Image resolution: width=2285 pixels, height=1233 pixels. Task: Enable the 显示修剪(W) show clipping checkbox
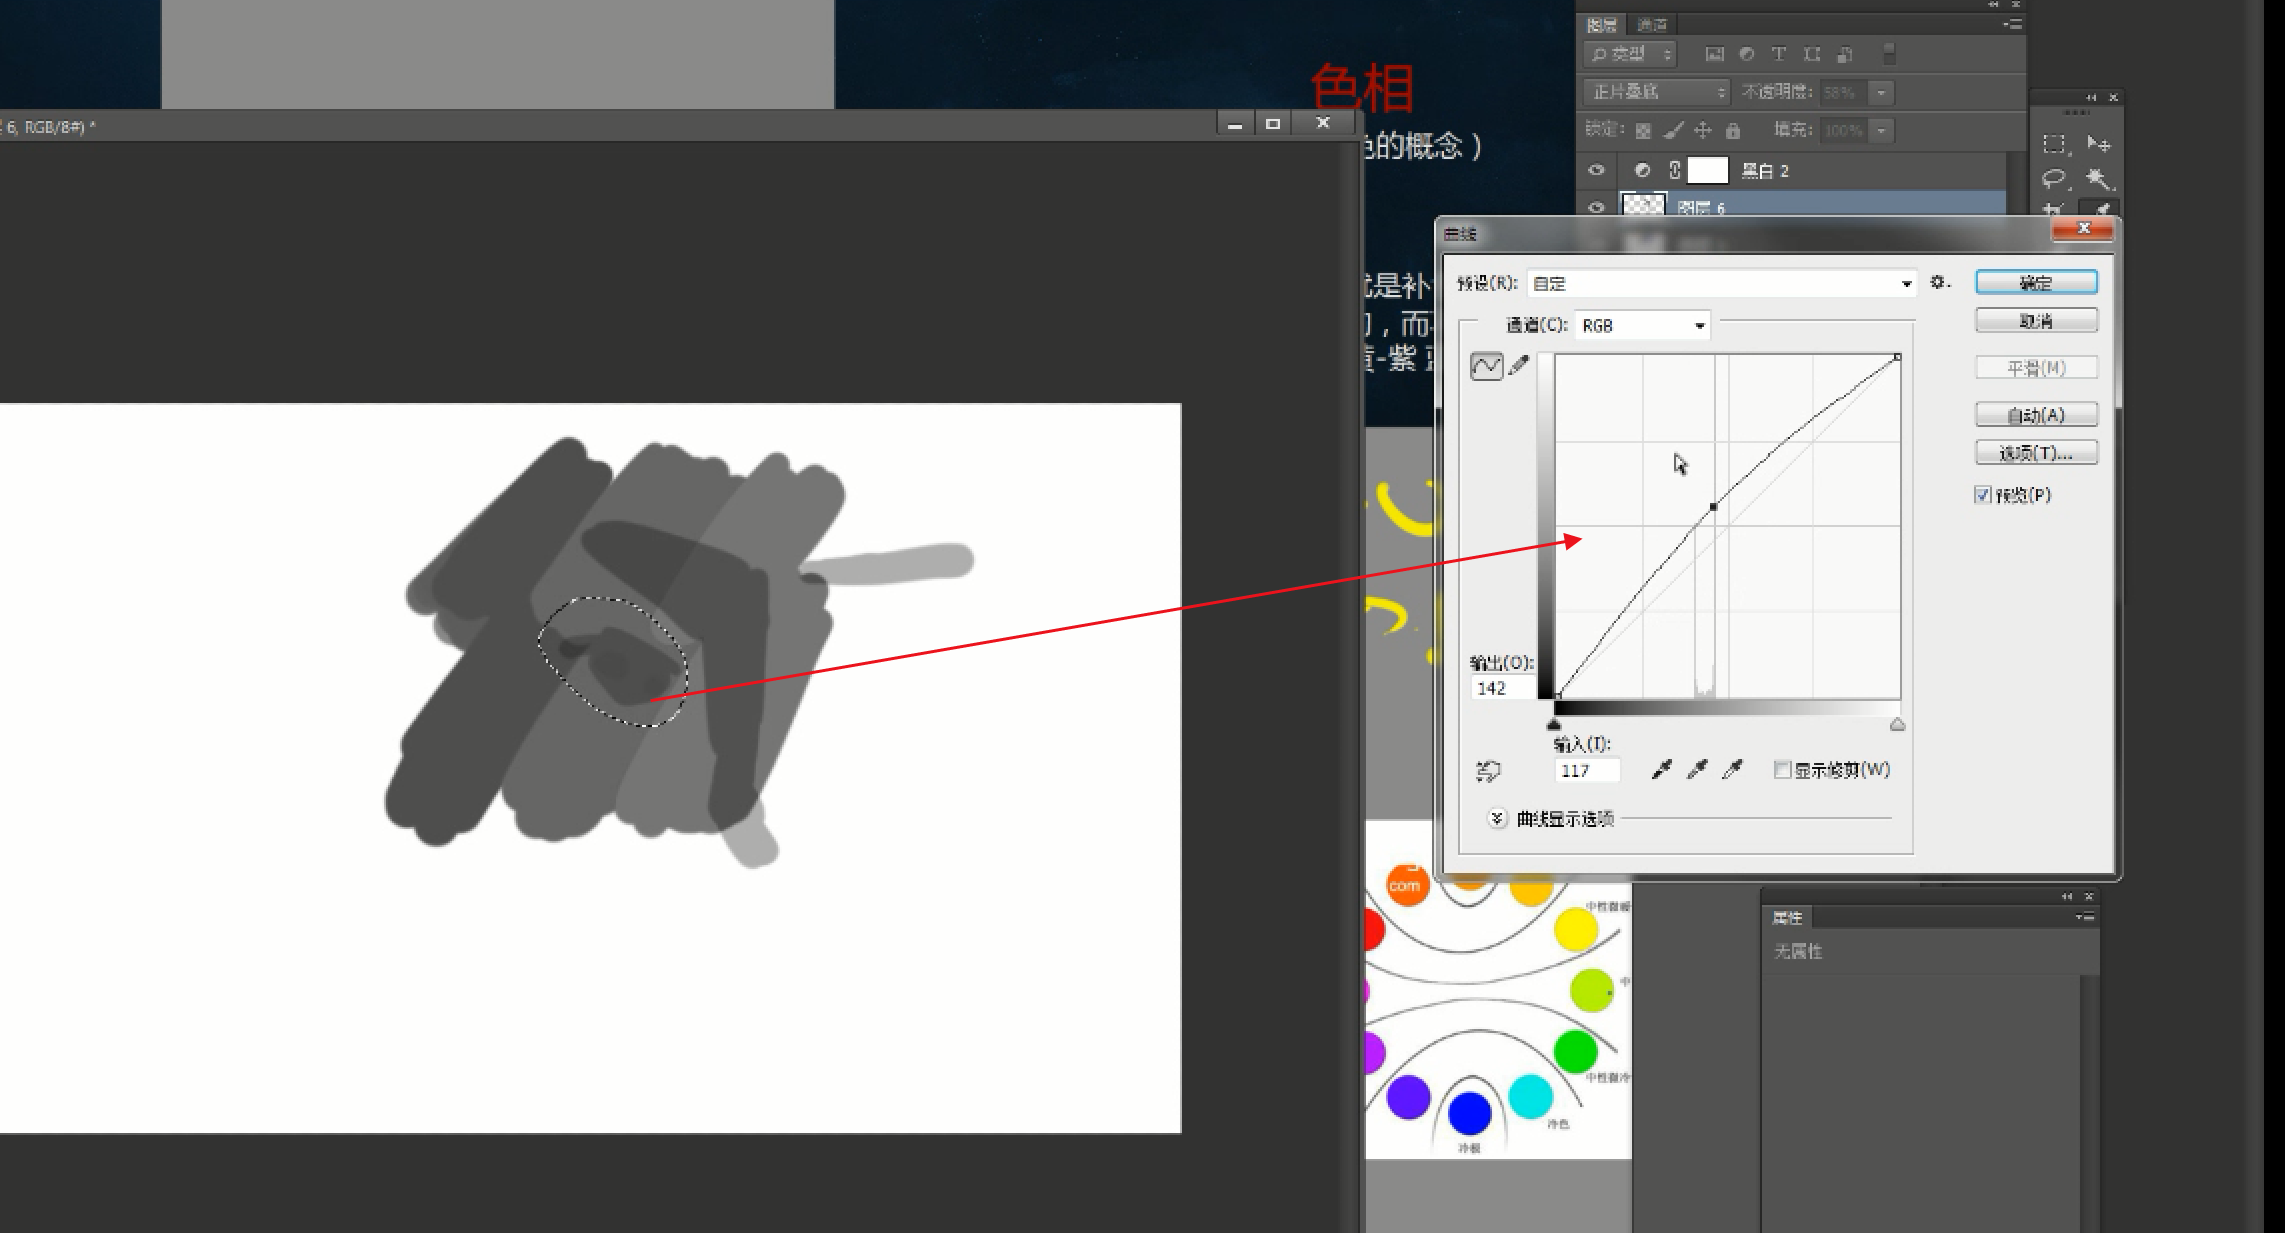coord(1782,769)
